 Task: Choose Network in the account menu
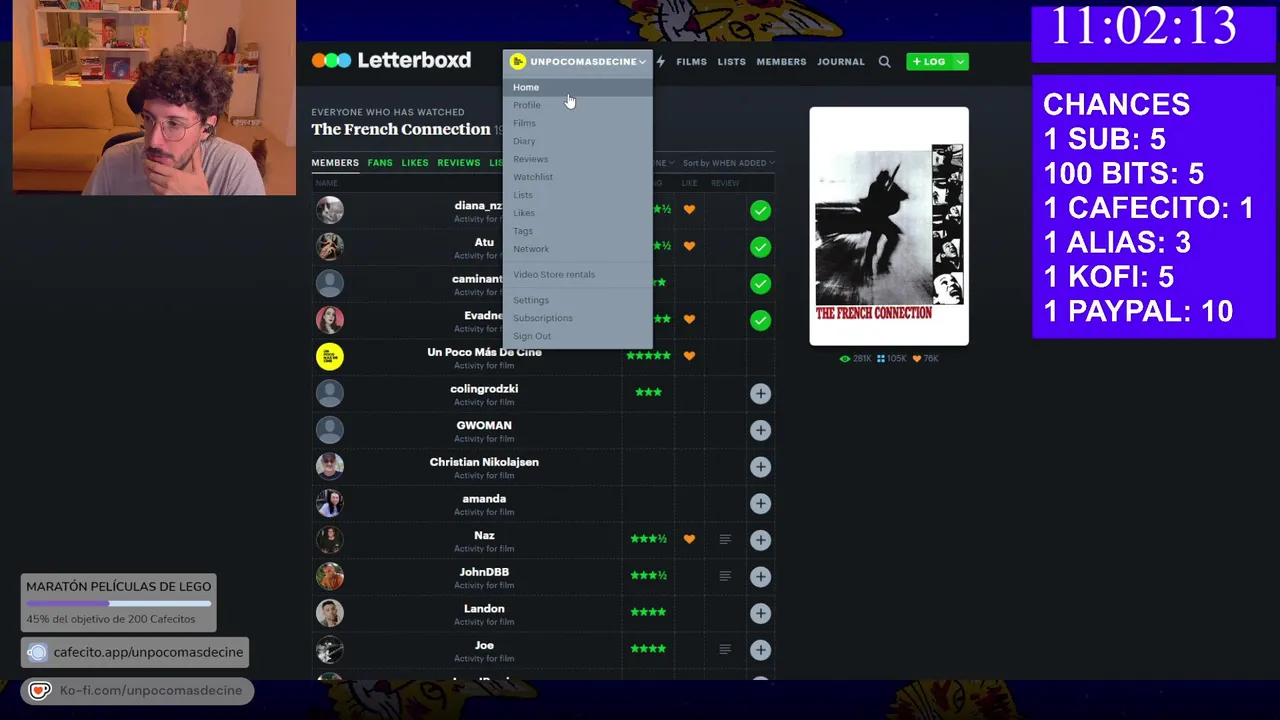[x=531, y=249]
